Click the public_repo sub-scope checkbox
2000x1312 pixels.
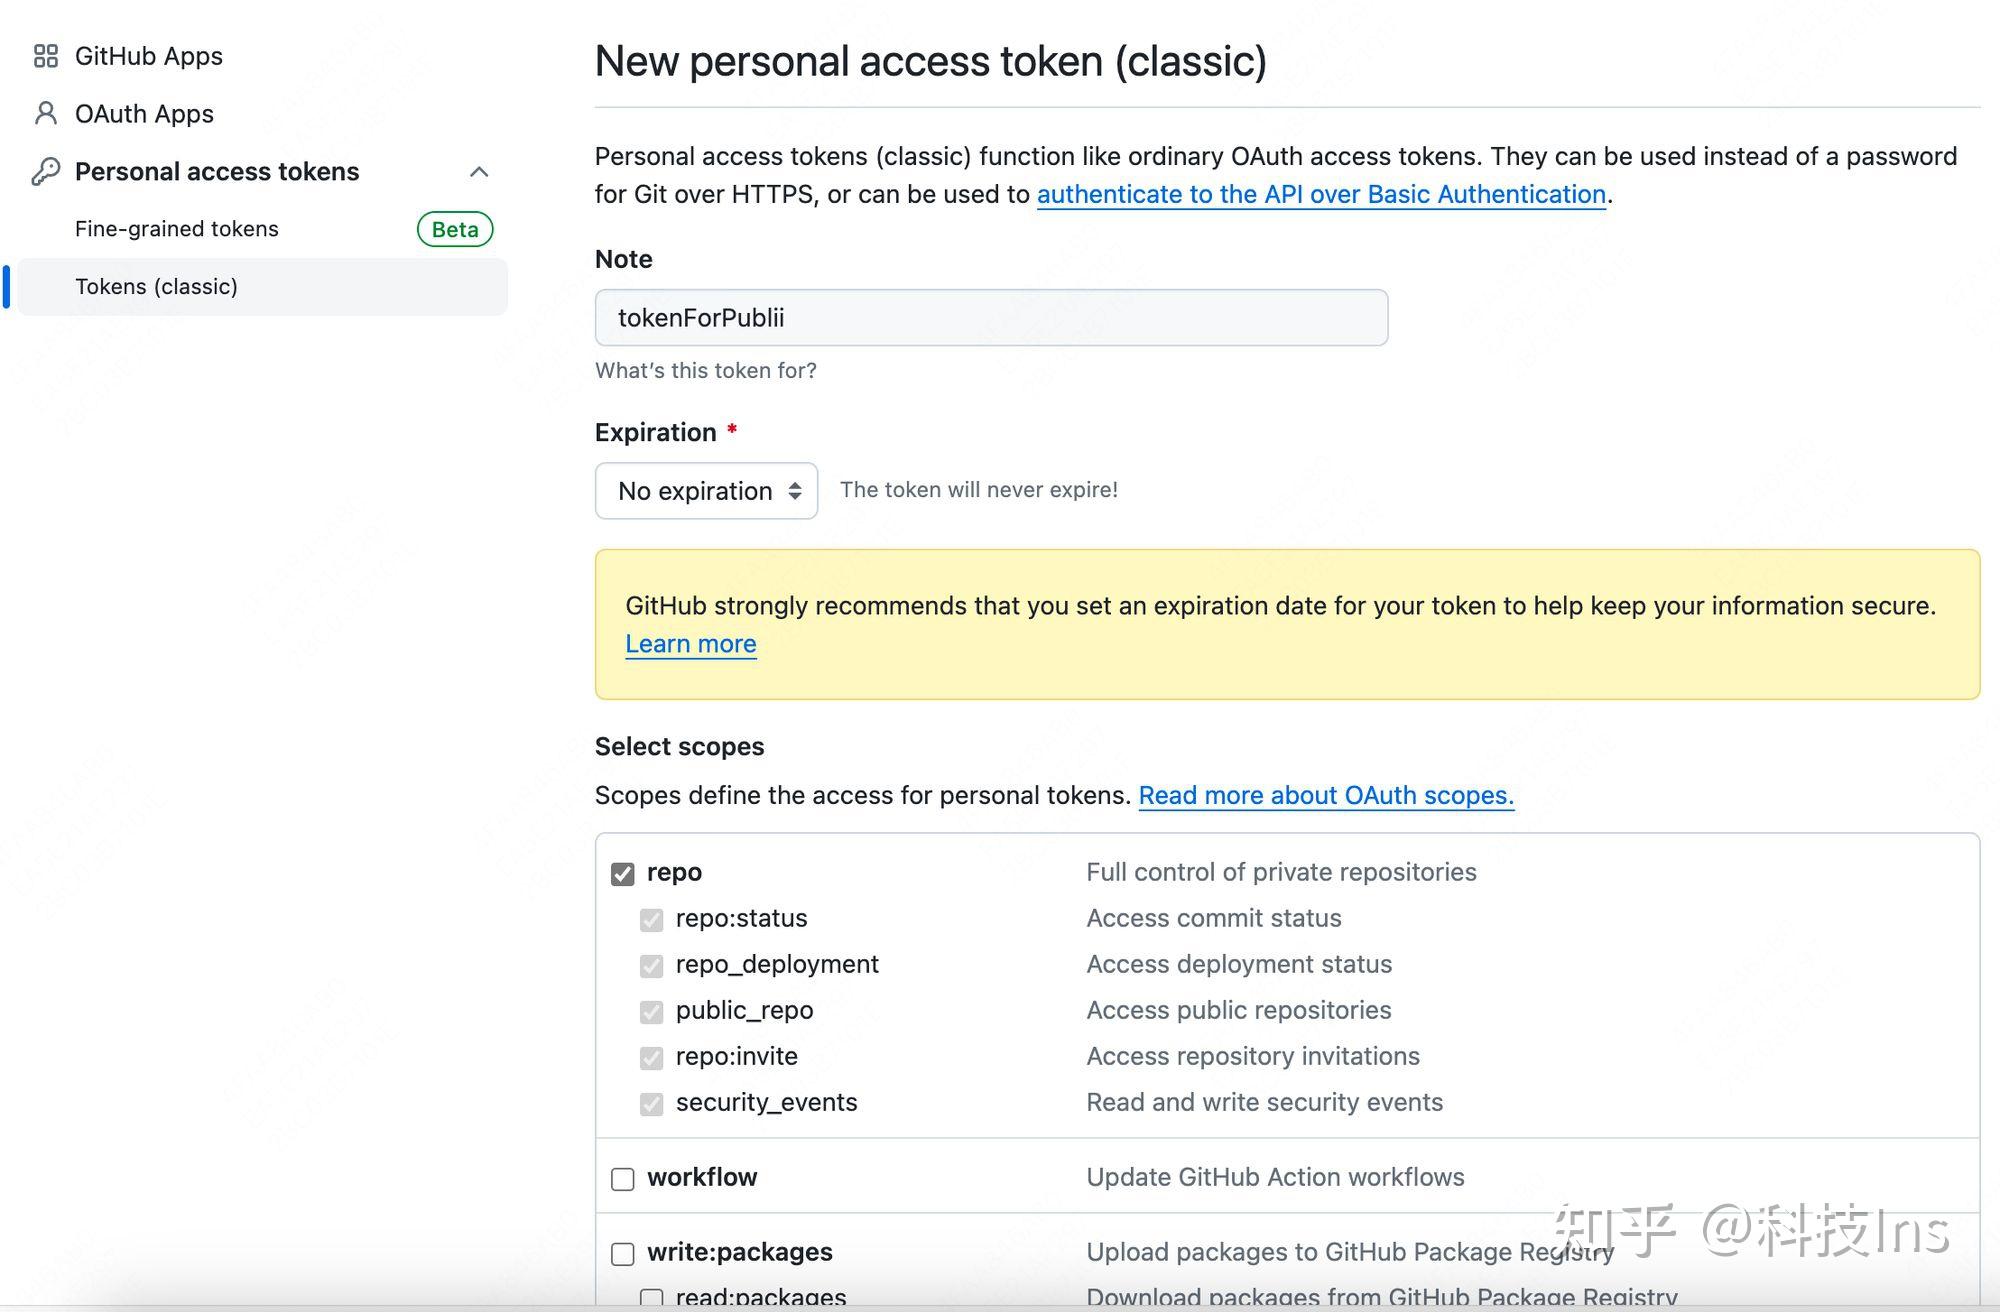[x=653, y=1011]
